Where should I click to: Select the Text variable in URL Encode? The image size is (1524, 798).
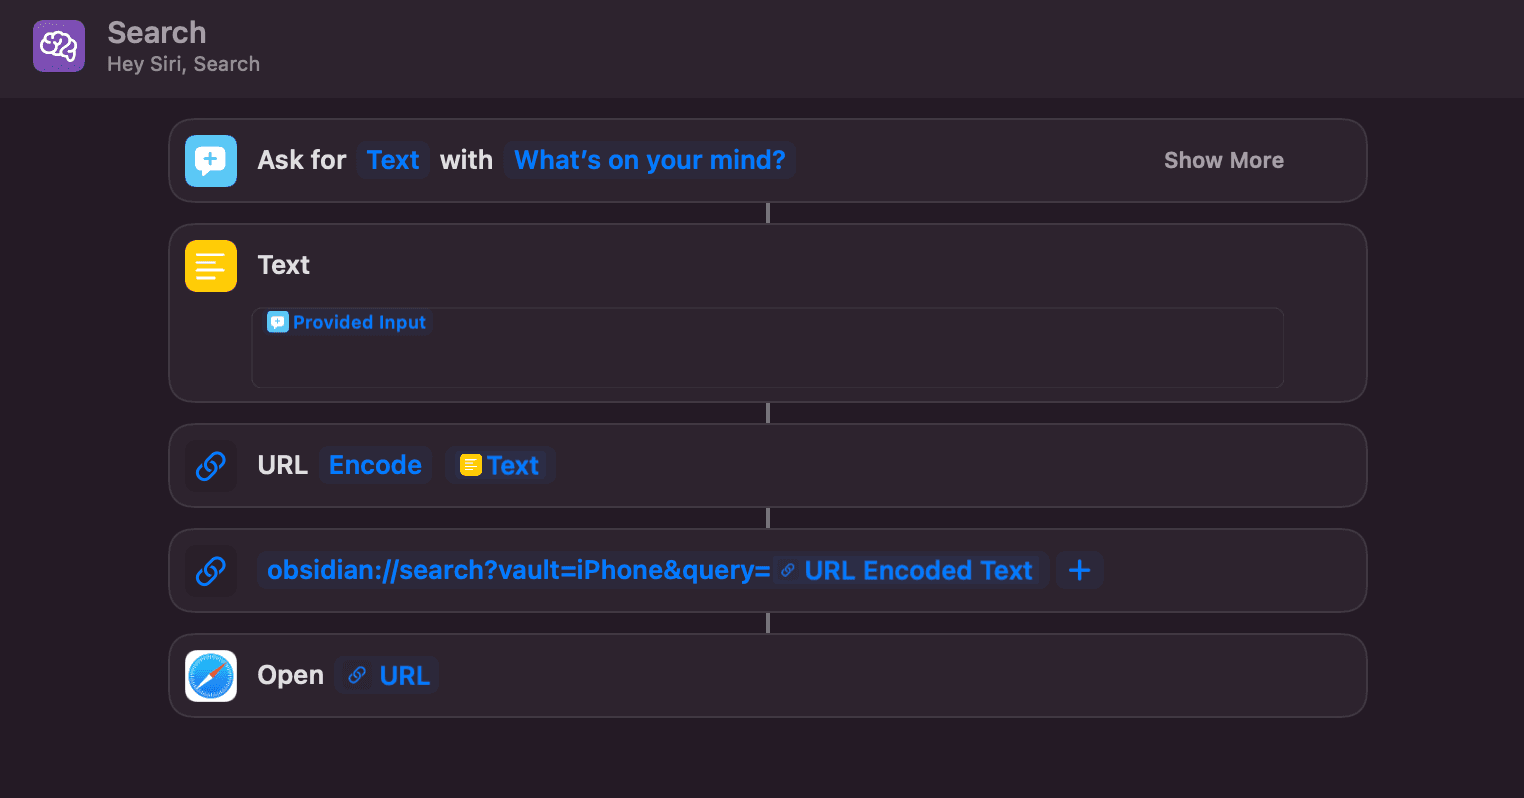500,465
